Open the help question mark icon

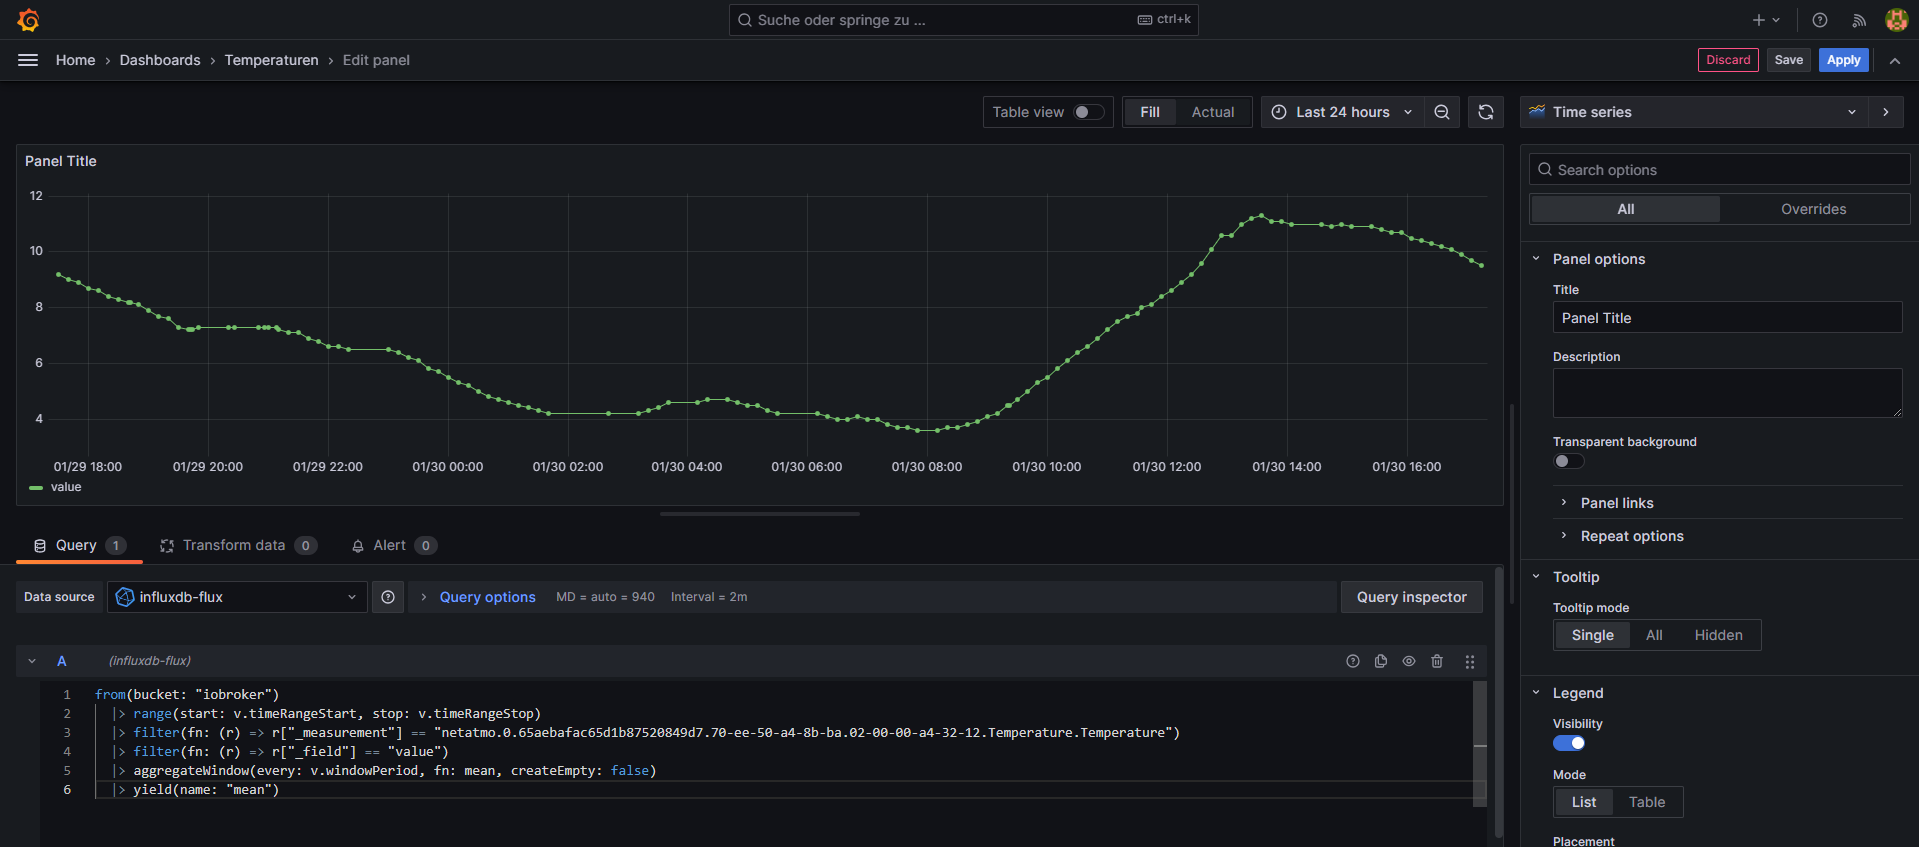point(1820,20)
